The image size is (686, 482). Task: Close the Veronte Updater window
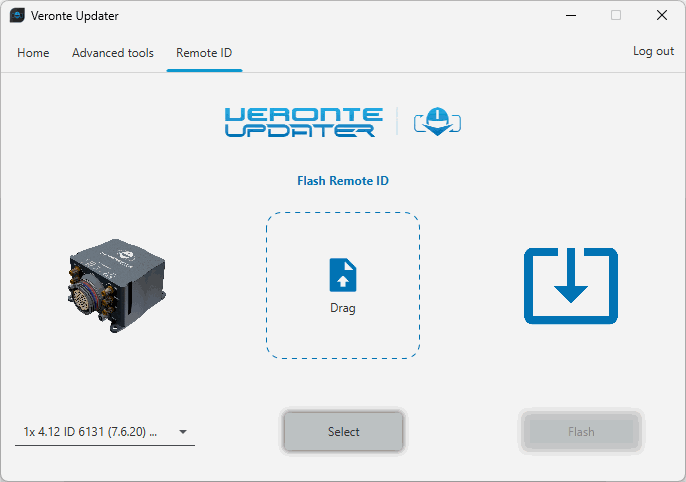[x=662, y=16]
